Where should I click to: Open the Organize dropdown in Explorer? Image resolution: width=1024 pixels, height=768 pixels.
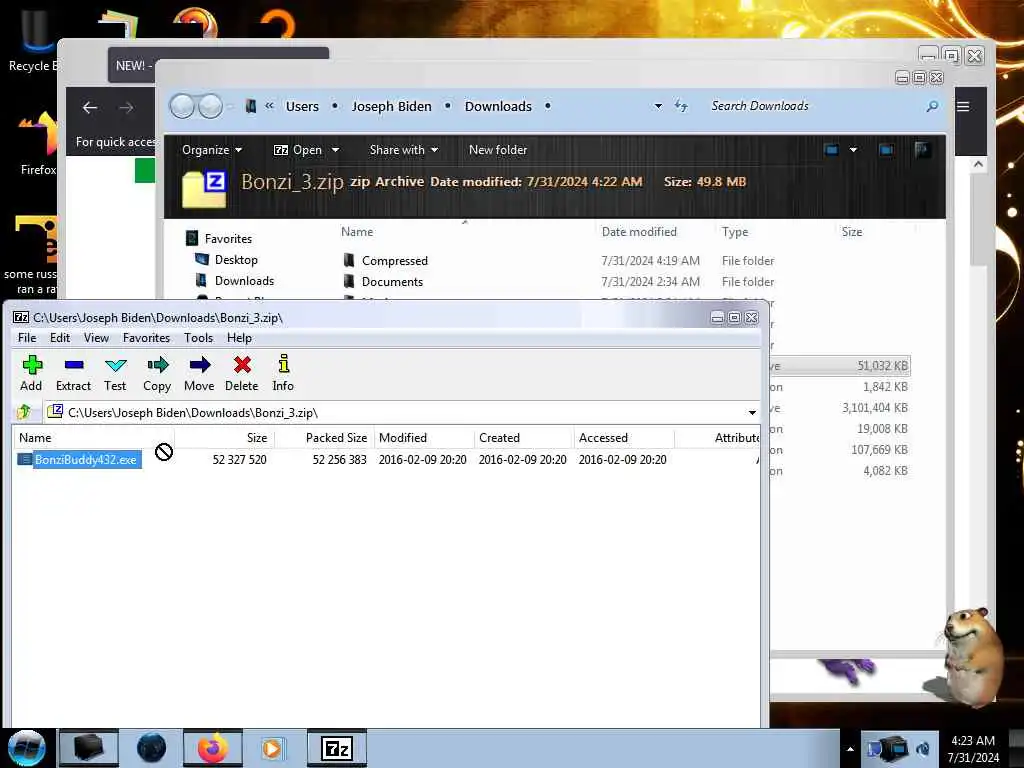pyautogui.click(x=212, y=150)
